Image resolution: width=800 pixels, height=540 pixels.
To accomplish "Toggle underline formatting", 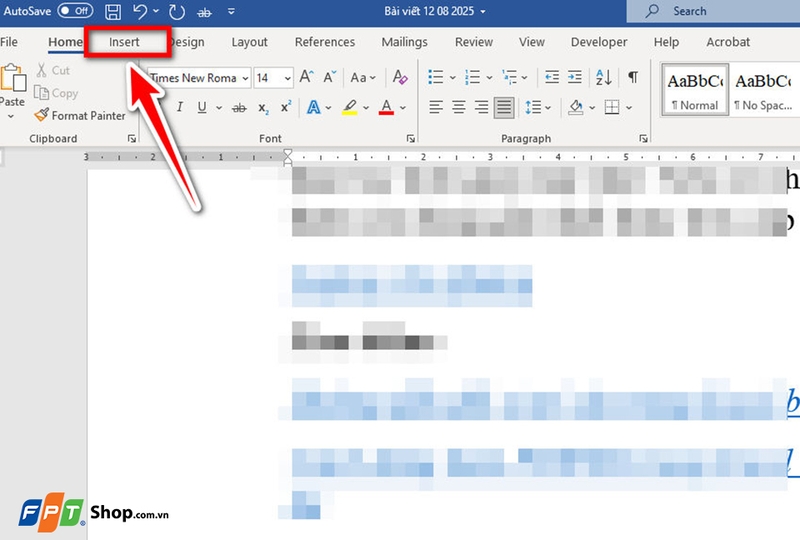I will click(202, 107).
